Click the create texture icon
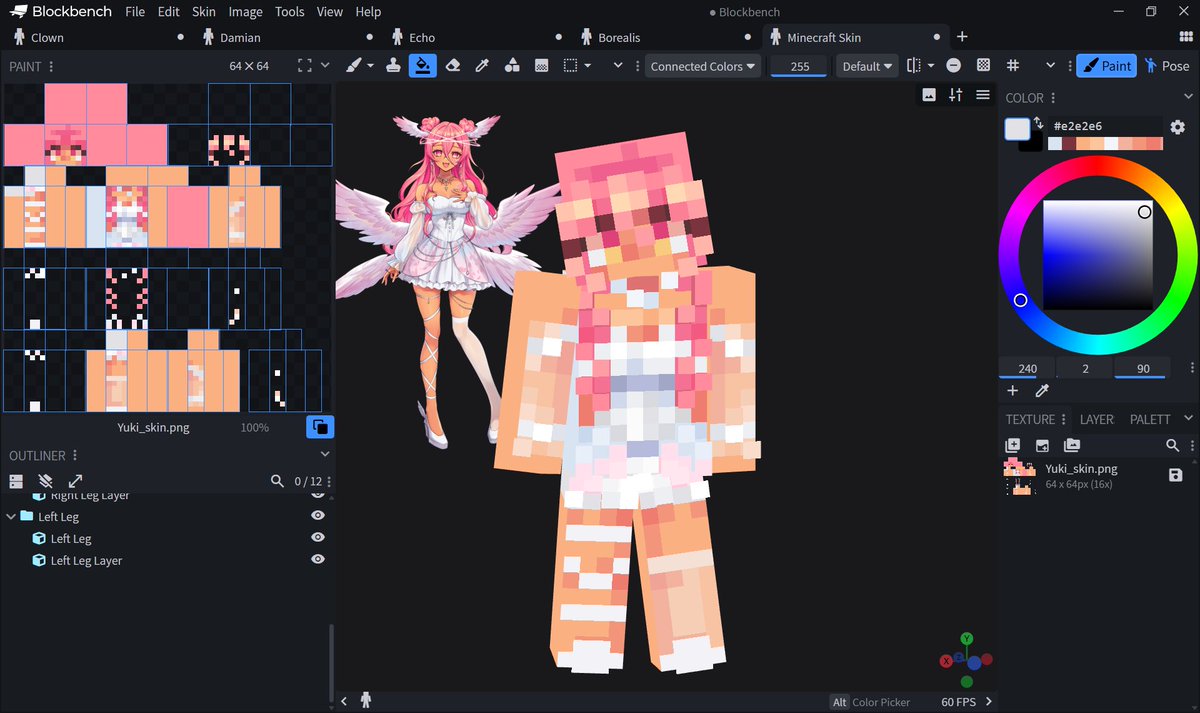This screenshot has width=1200, height=713. click(1012, 445)
